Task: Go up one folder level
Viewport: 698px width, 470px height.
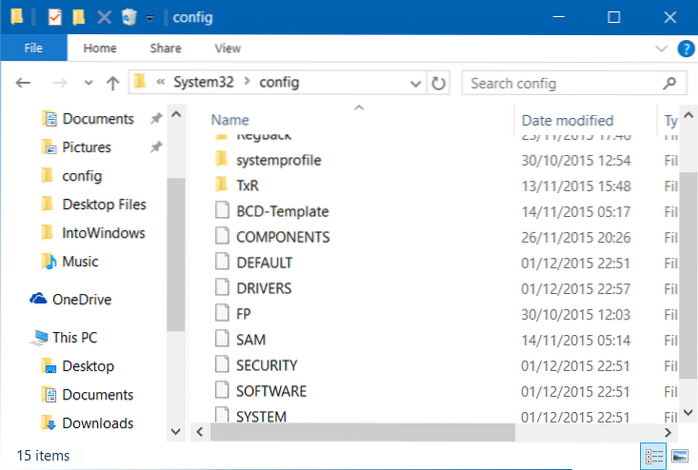Action: pyautogui.click(x=112, y=83)
